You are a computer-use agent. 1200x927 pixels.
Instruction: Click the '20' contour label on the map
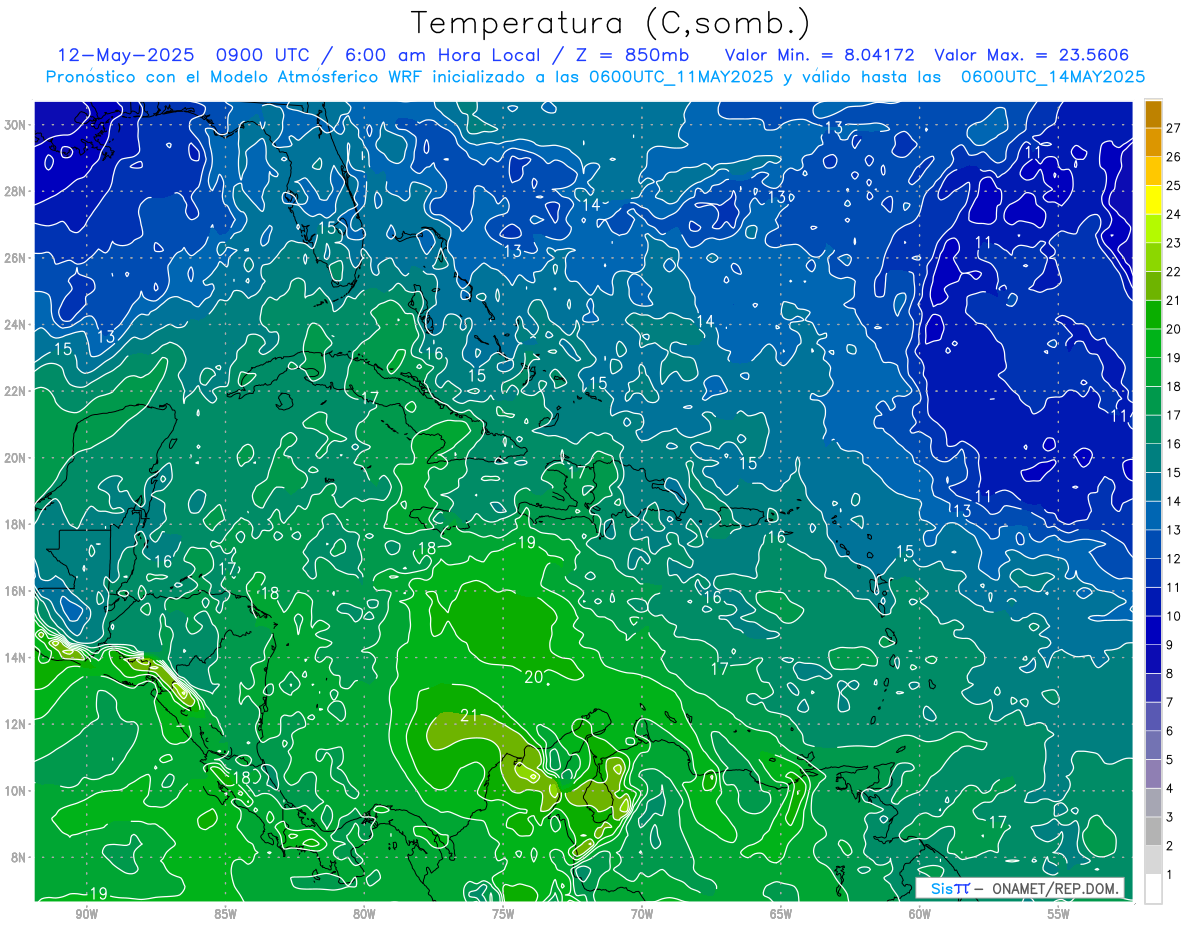pos(534,677)
